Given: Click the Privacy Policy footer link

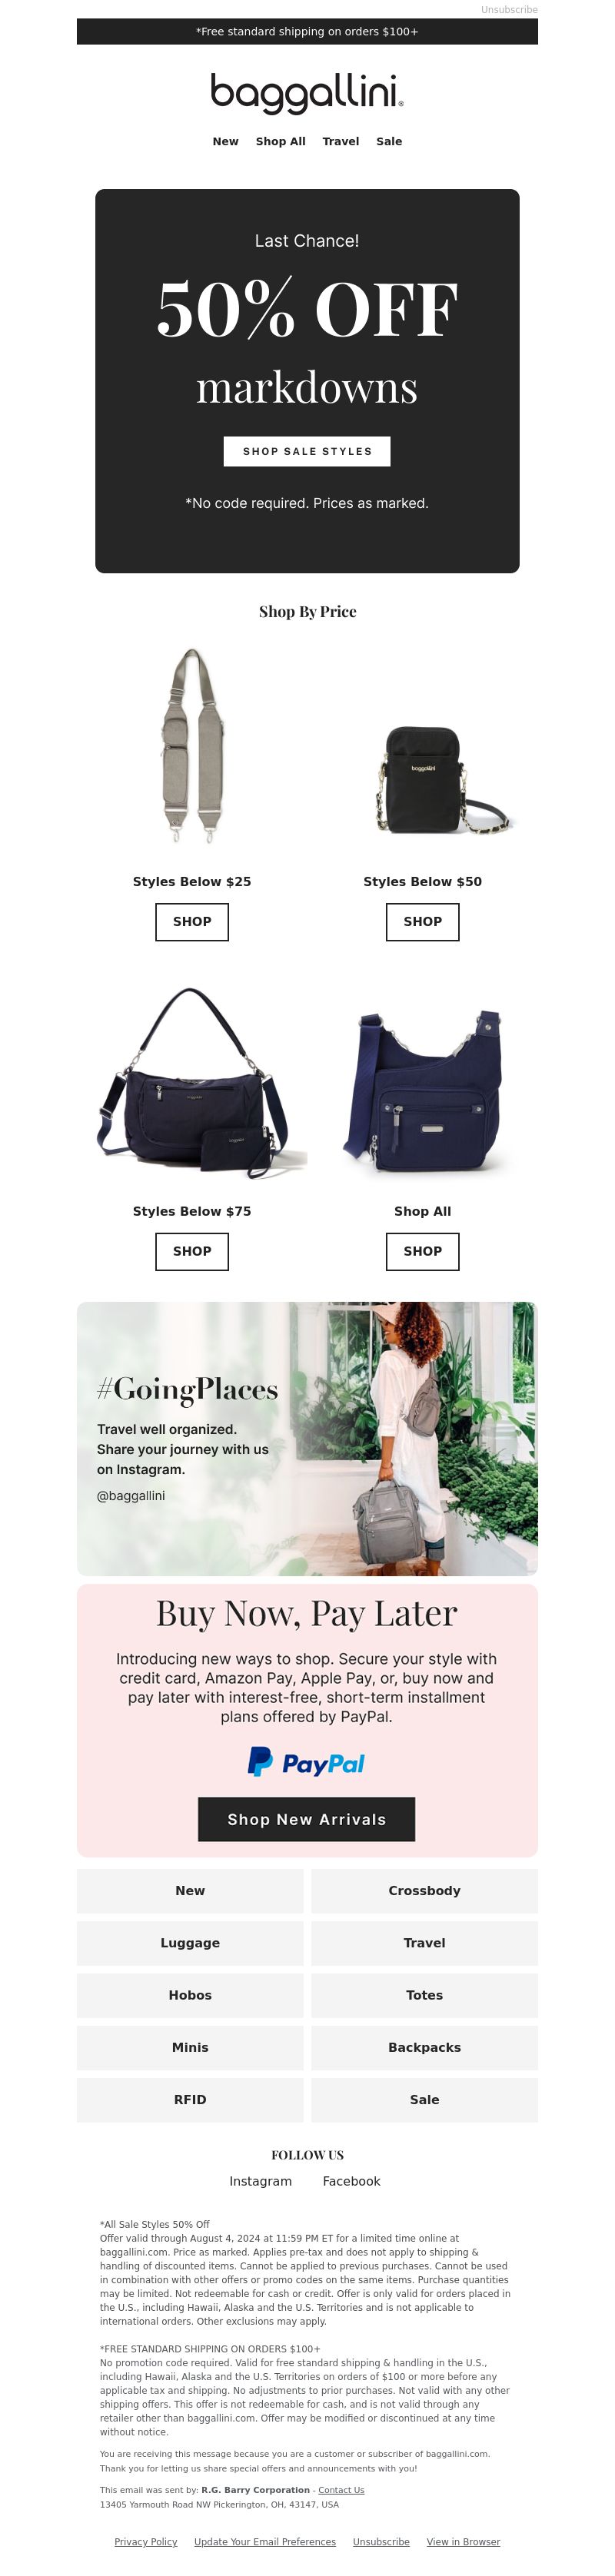Looking at the screenshot, I should [146, 2541].
